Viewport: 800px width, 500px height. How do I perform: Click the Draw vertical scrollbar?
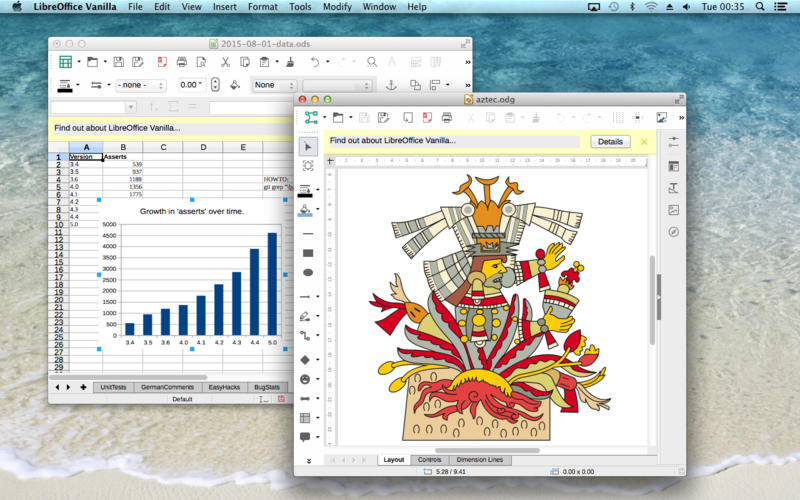[x=652, y=300]
